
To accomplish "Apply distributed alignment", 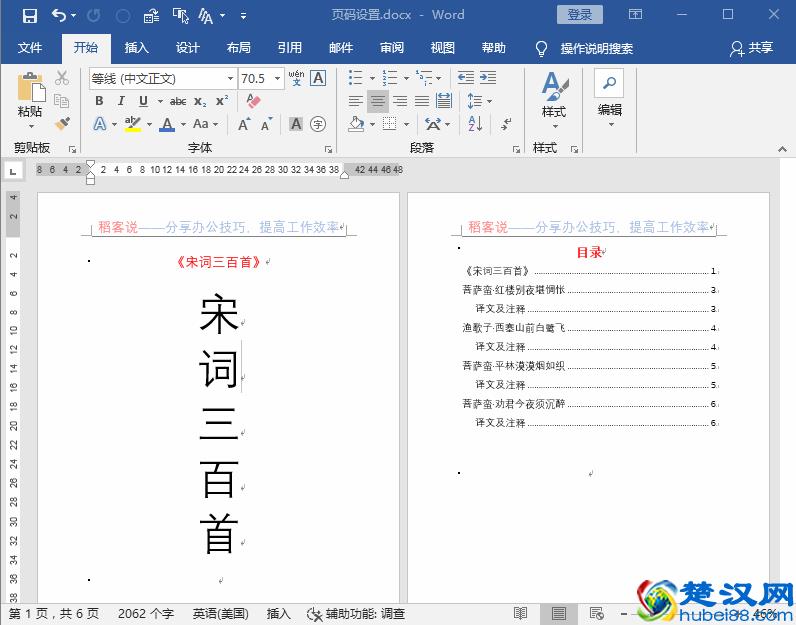I will [x=444, y=101].
